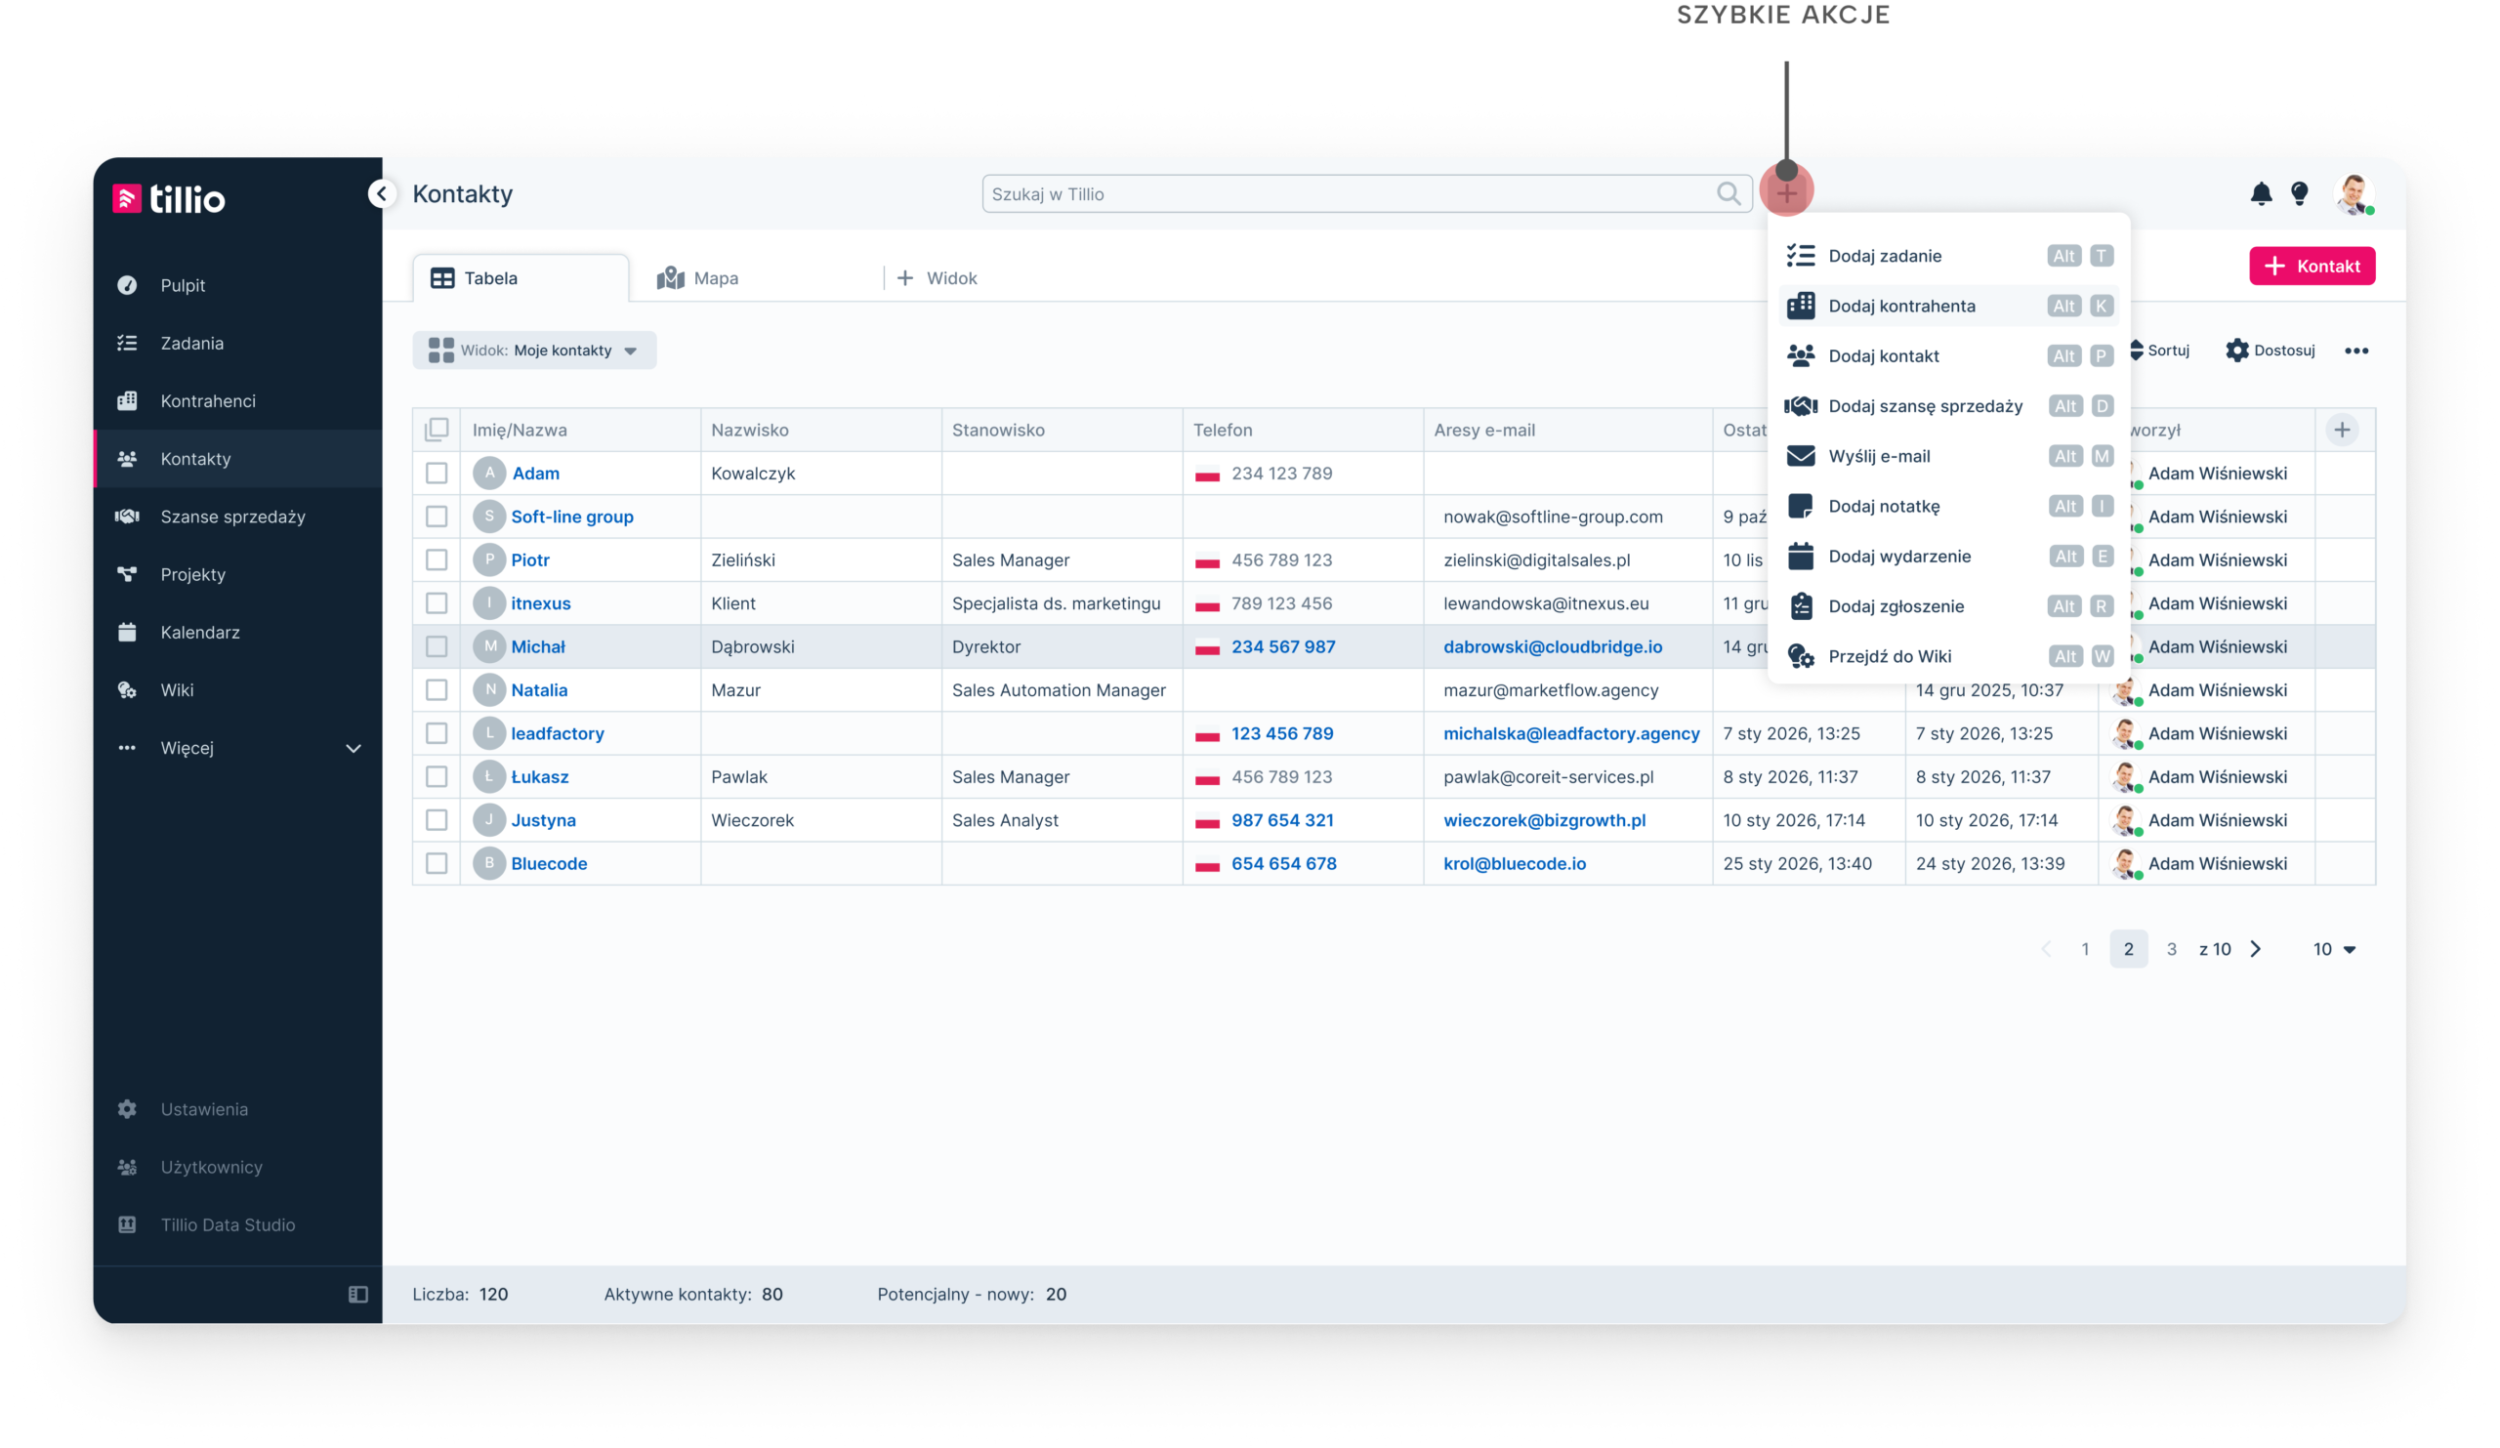
Task: Click phone number 987 654 321
Action: (1282, 821)
